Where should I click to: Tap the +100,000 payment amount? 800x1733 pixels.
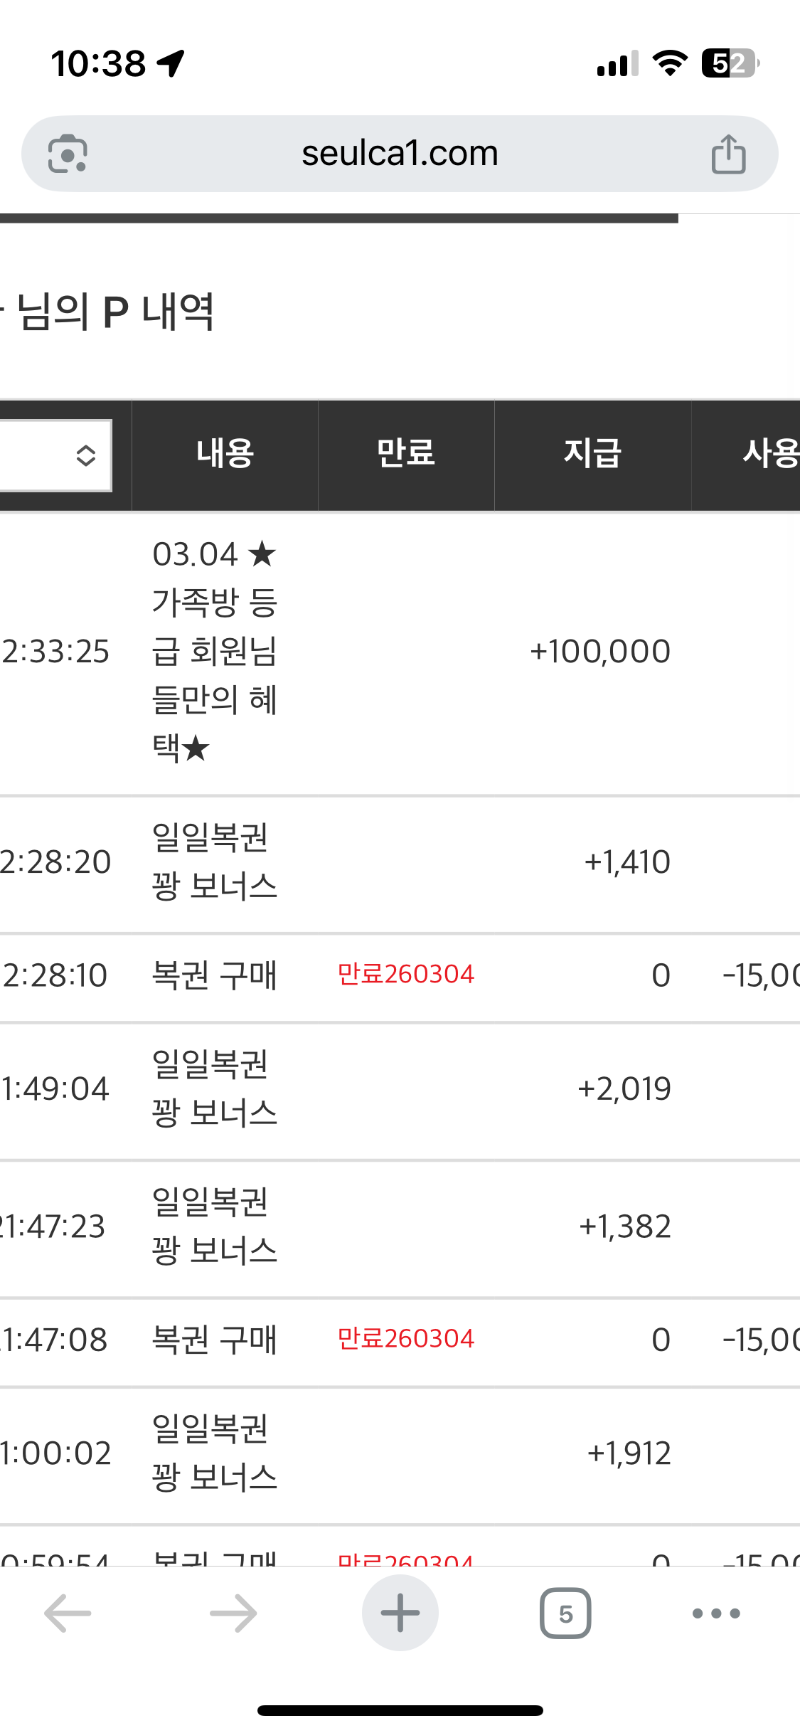click(600, 652)
